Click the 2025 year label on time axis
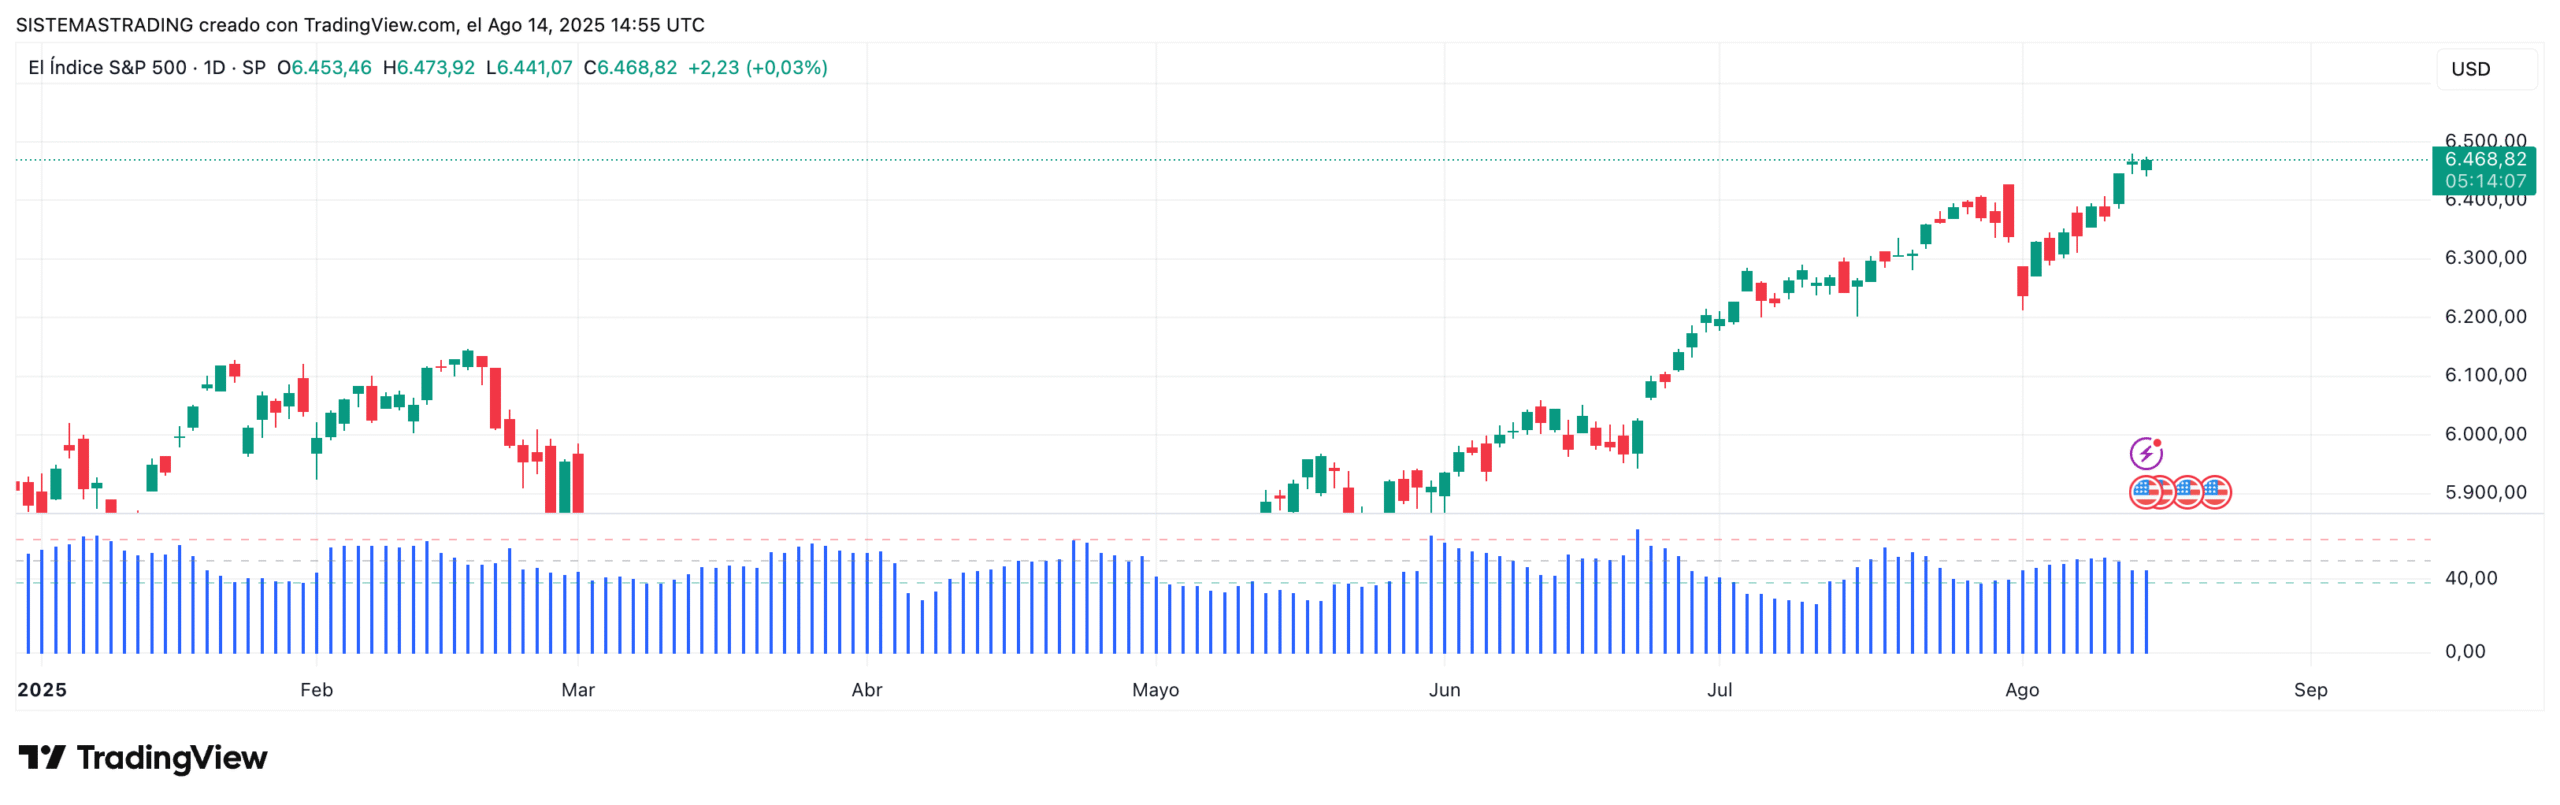The width and height of the screenshot is (2560, 805). point(42,690)
